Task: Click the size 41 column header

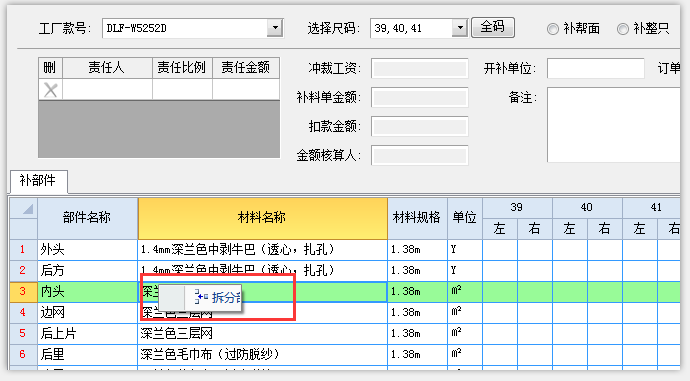Action: tap(651, 208)
